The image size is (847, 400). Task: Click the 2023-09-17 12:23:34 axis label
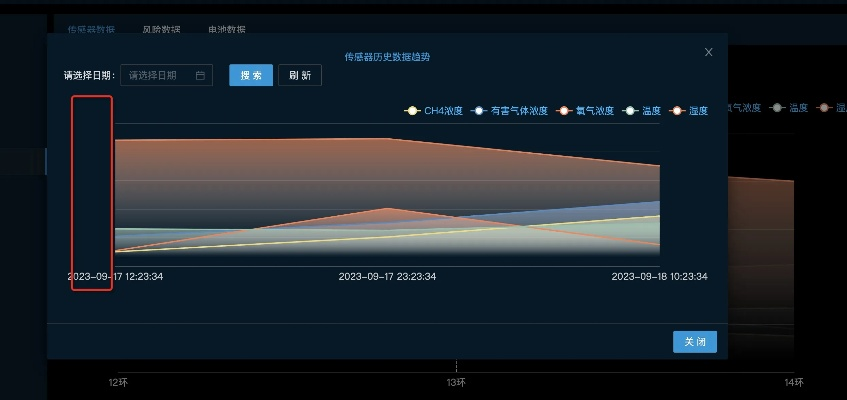point(115,277)
